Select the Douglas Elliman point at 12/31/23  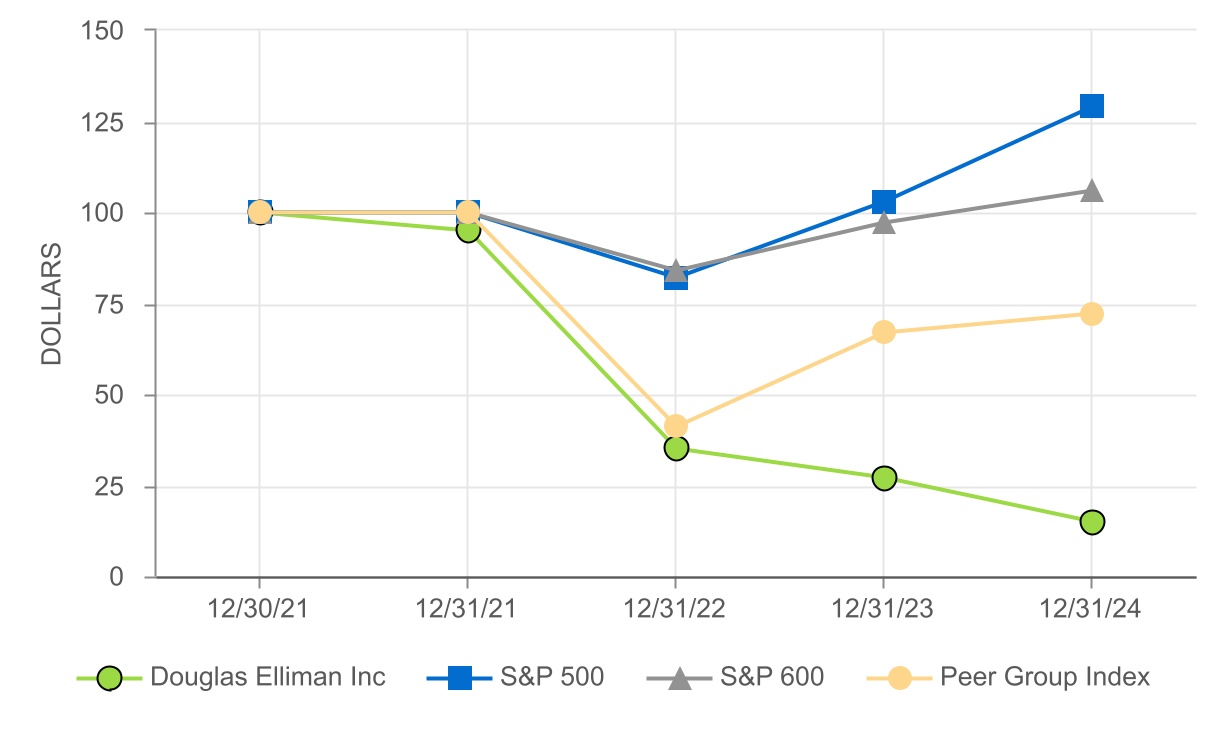point(884,478)
